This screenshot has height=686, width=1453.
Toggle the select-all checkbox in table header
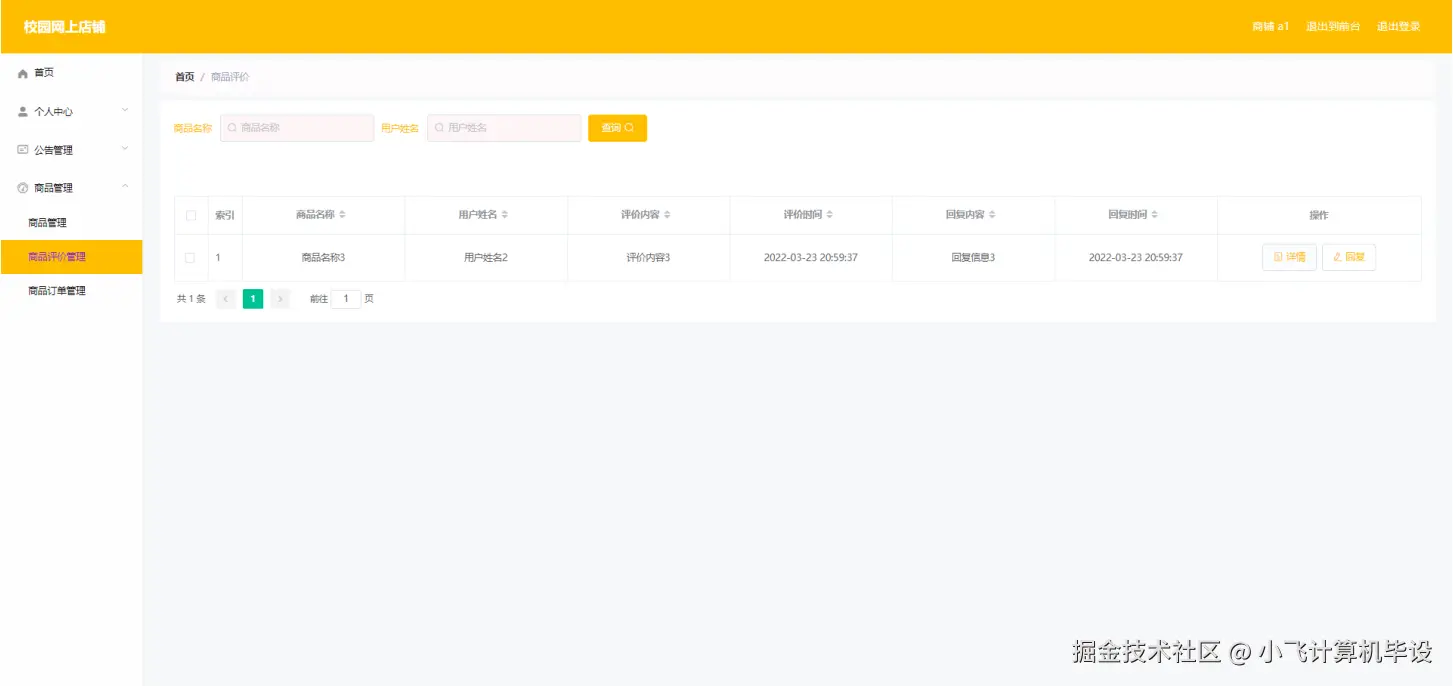[191, 216]
